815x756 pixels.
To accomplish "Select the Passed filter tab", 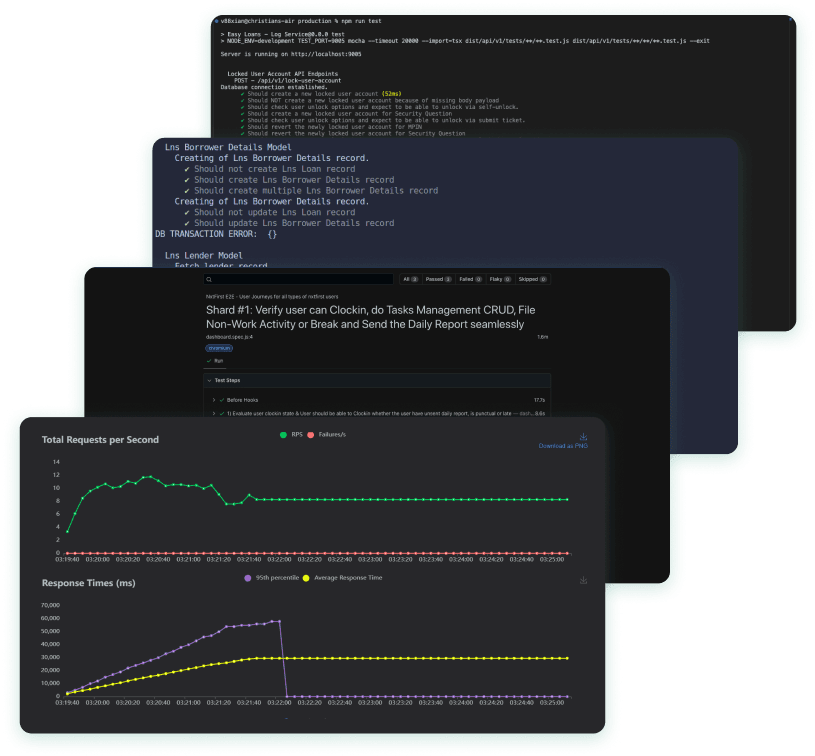I will click(438, 279).
